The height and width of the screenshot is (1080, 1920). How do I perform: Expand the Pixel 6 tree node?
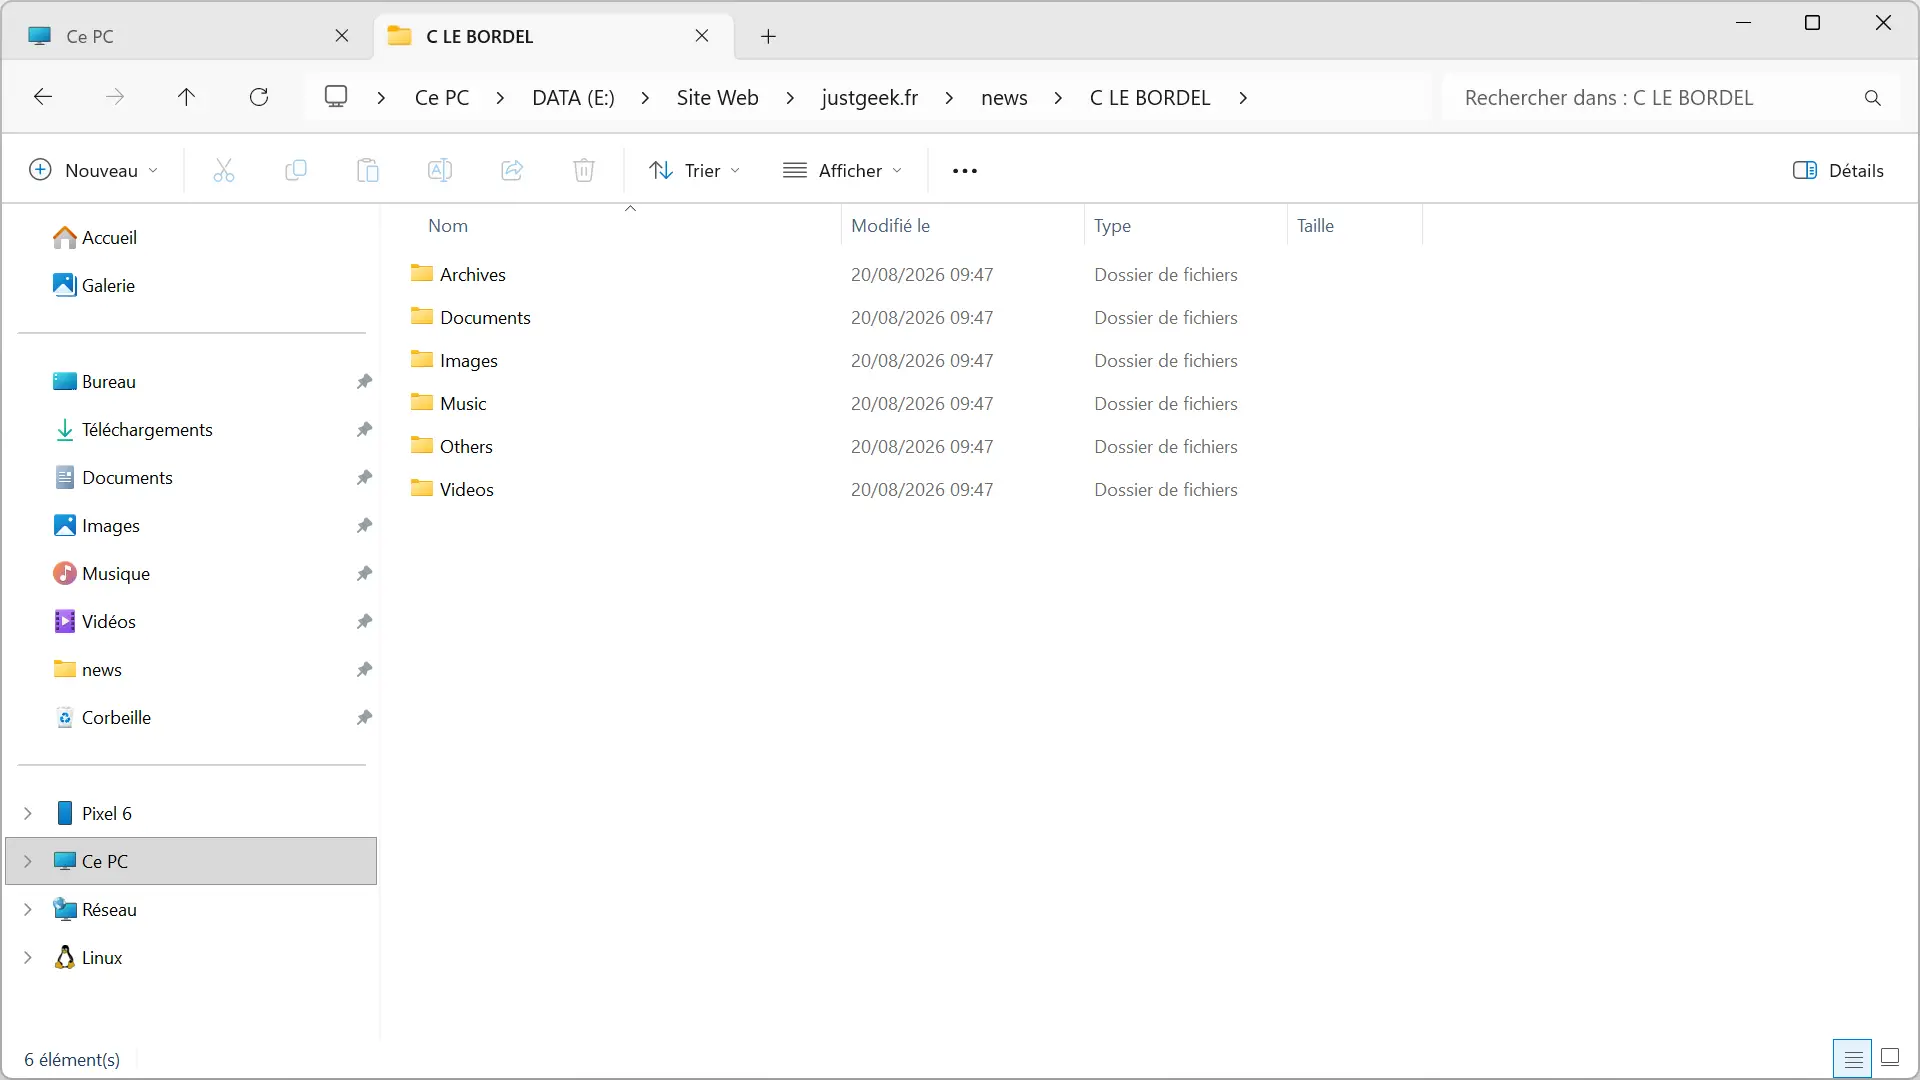[28, 814]
